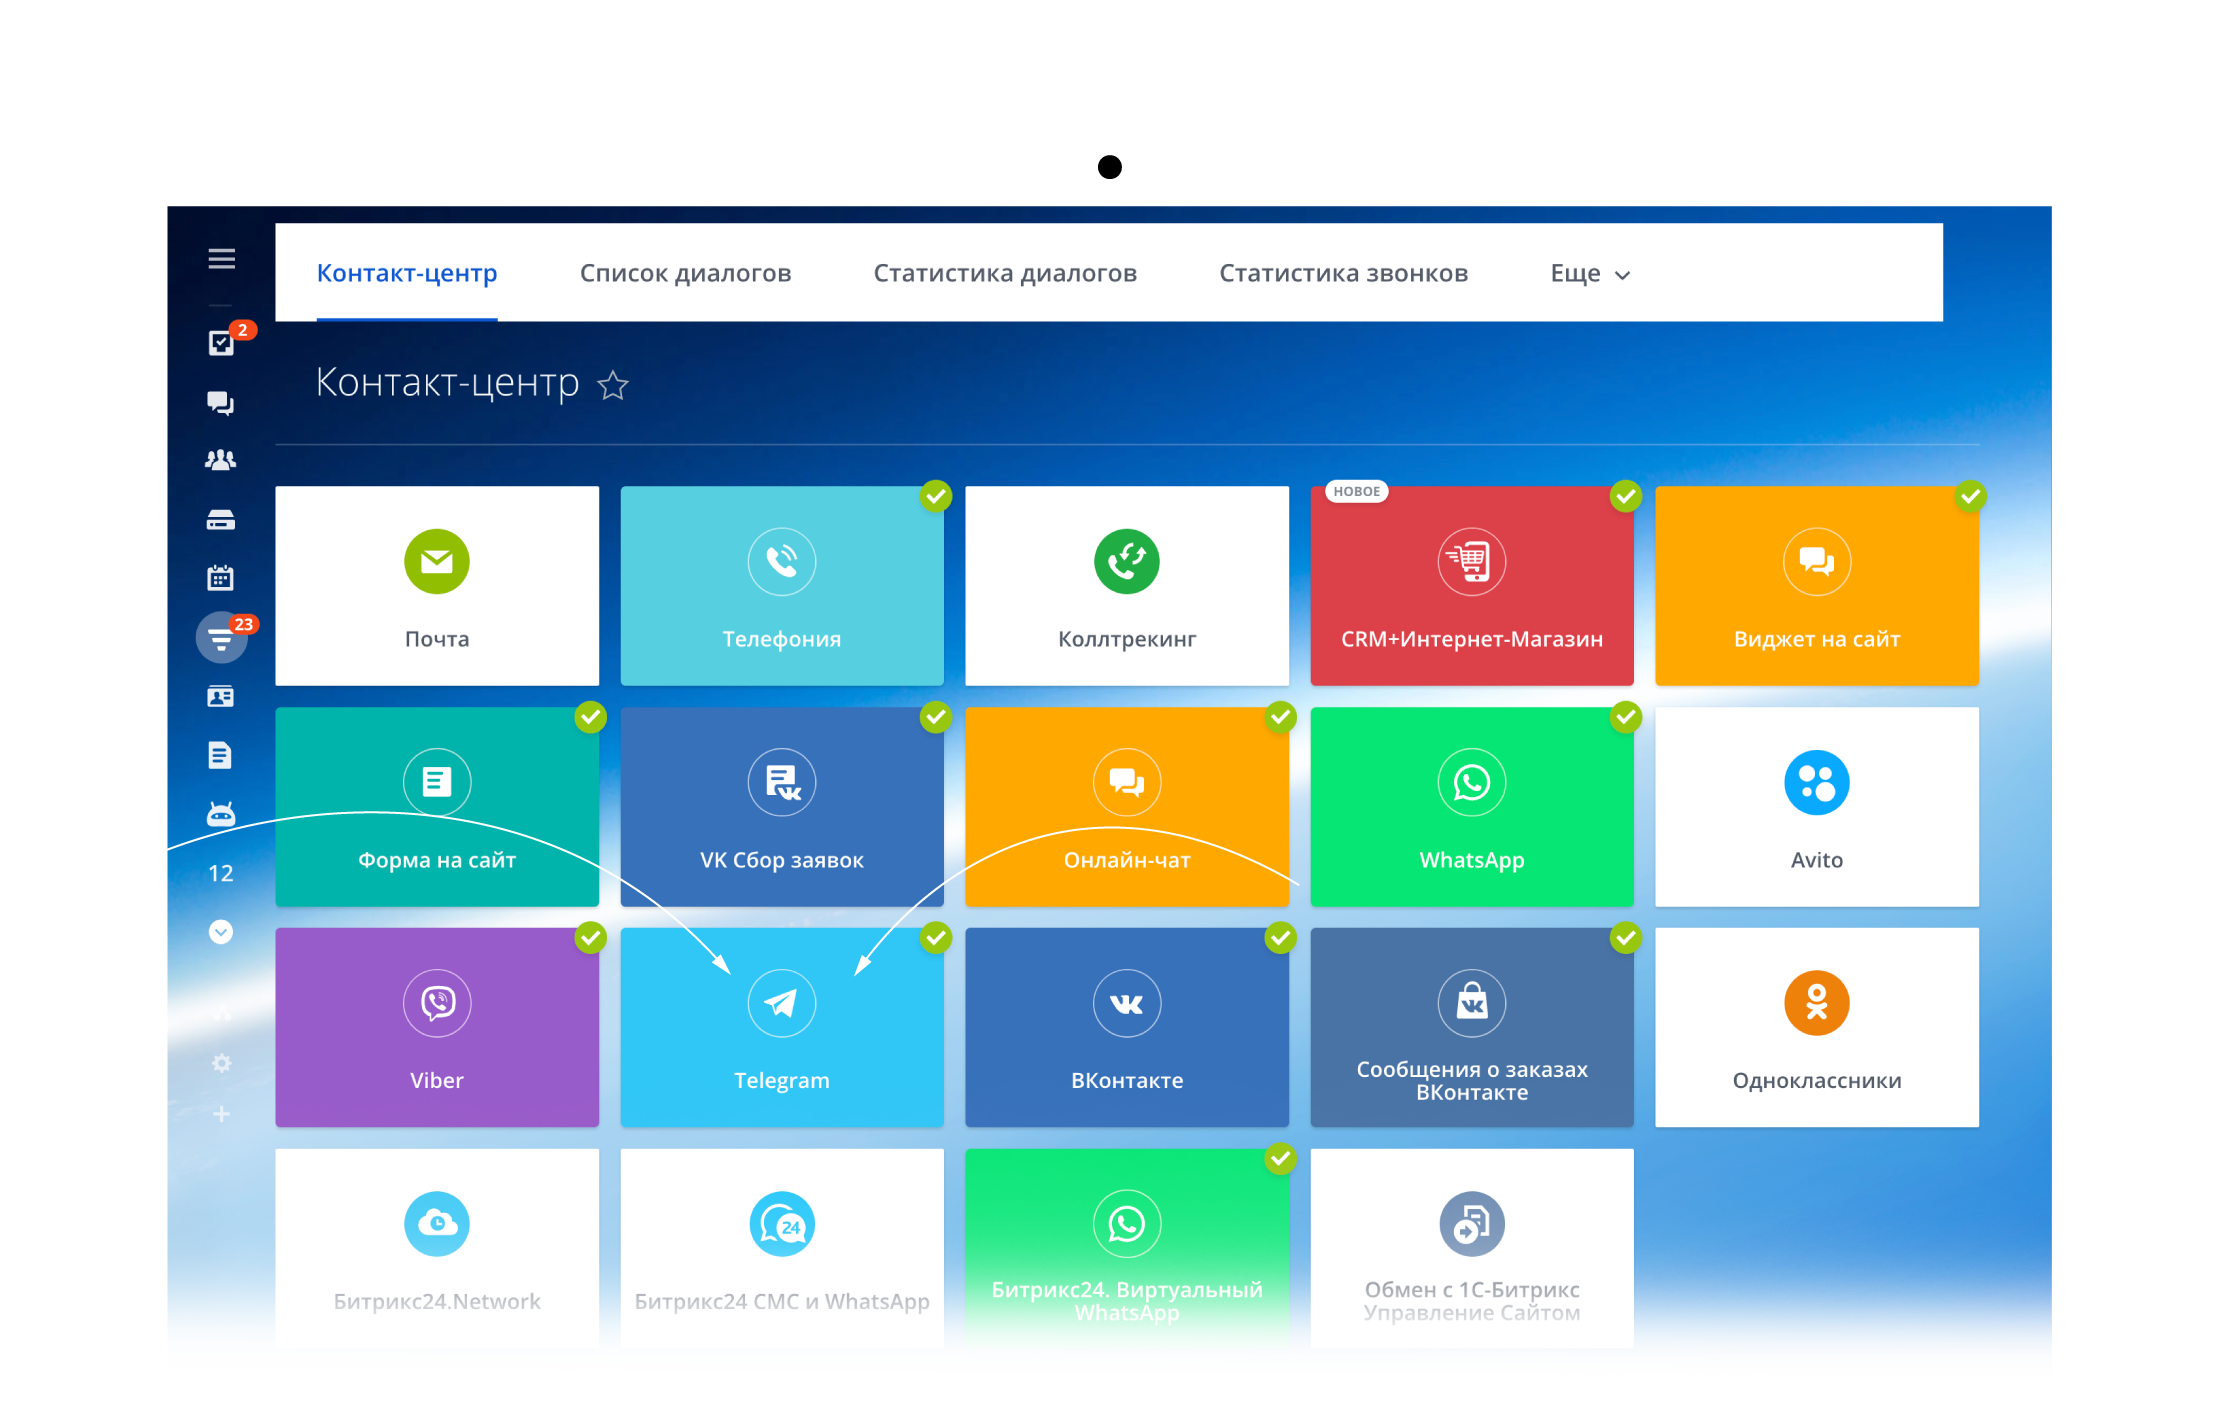Expand the Еще dropdown menu
2221x1401 pixels.
pyautogui.click(x=1589, y=274)
